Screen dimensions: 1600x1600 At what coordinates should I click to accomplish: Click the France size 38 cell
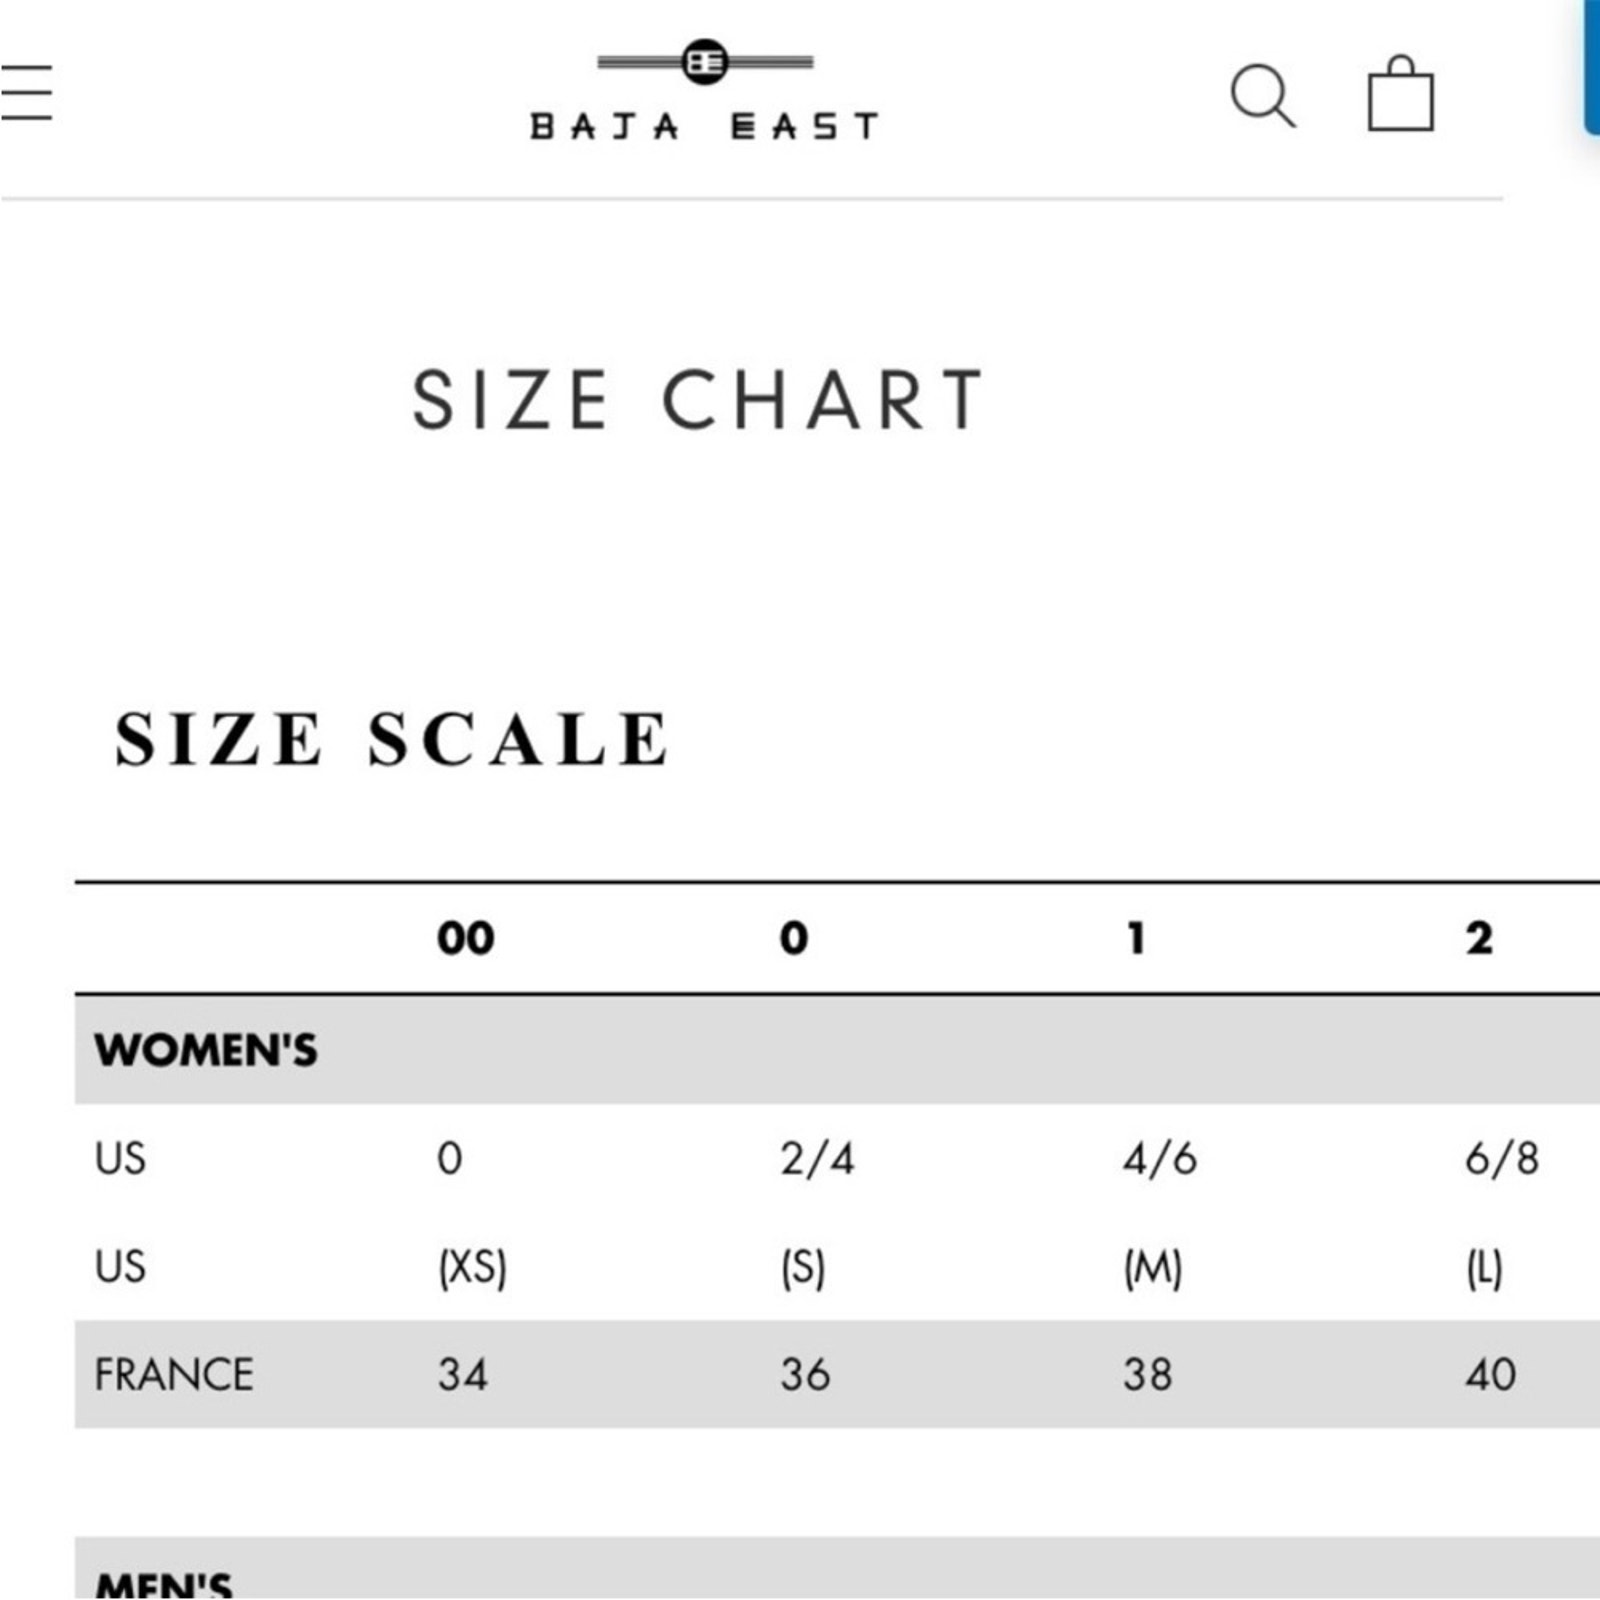pyautogui.click(x=1147, y=1374)
